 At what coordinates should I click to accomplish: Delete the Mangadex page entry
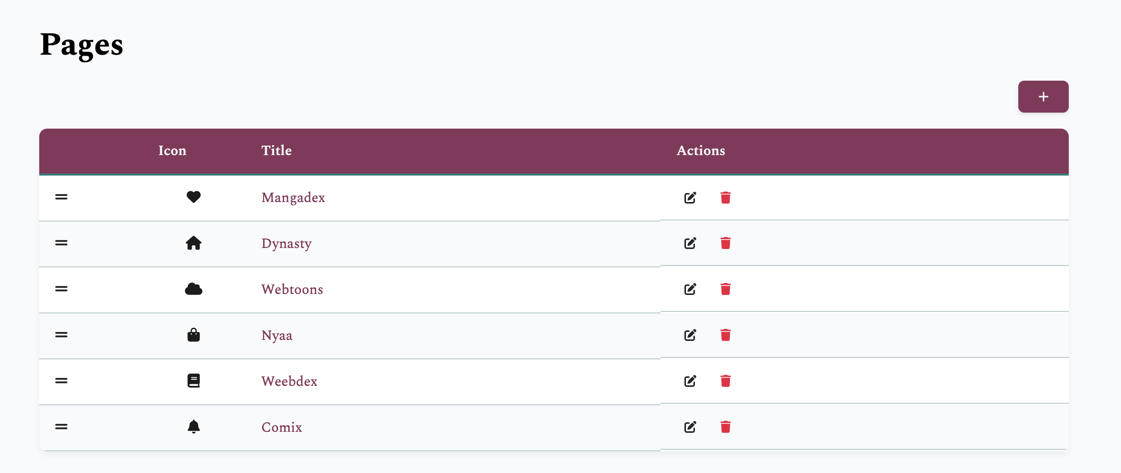726,198
